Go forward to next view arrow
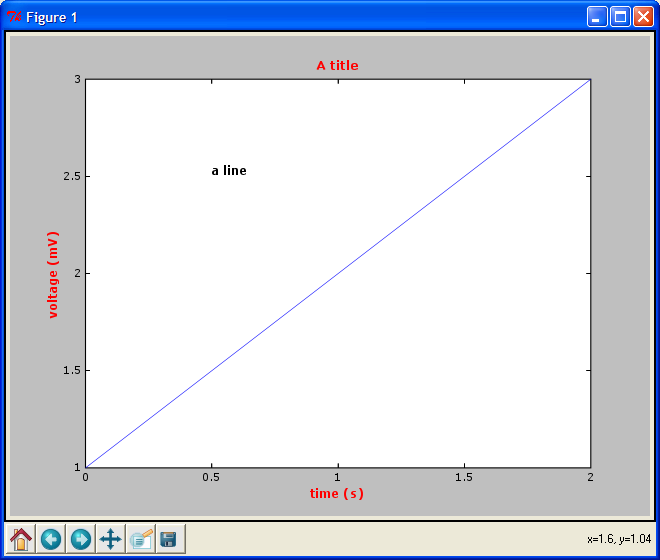The width and height of the screenshot is (660, 560). 81,539
